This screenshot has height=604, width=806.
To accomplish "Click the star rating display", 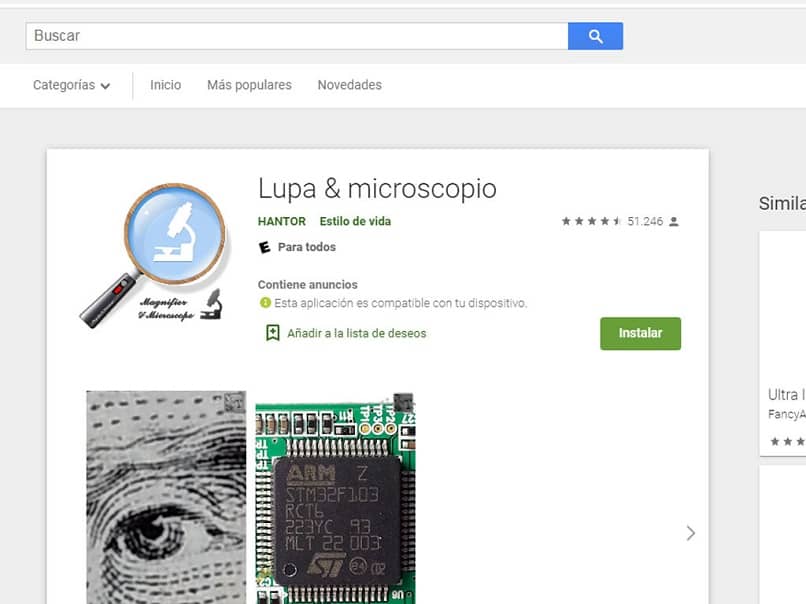I will pos(592,222).
